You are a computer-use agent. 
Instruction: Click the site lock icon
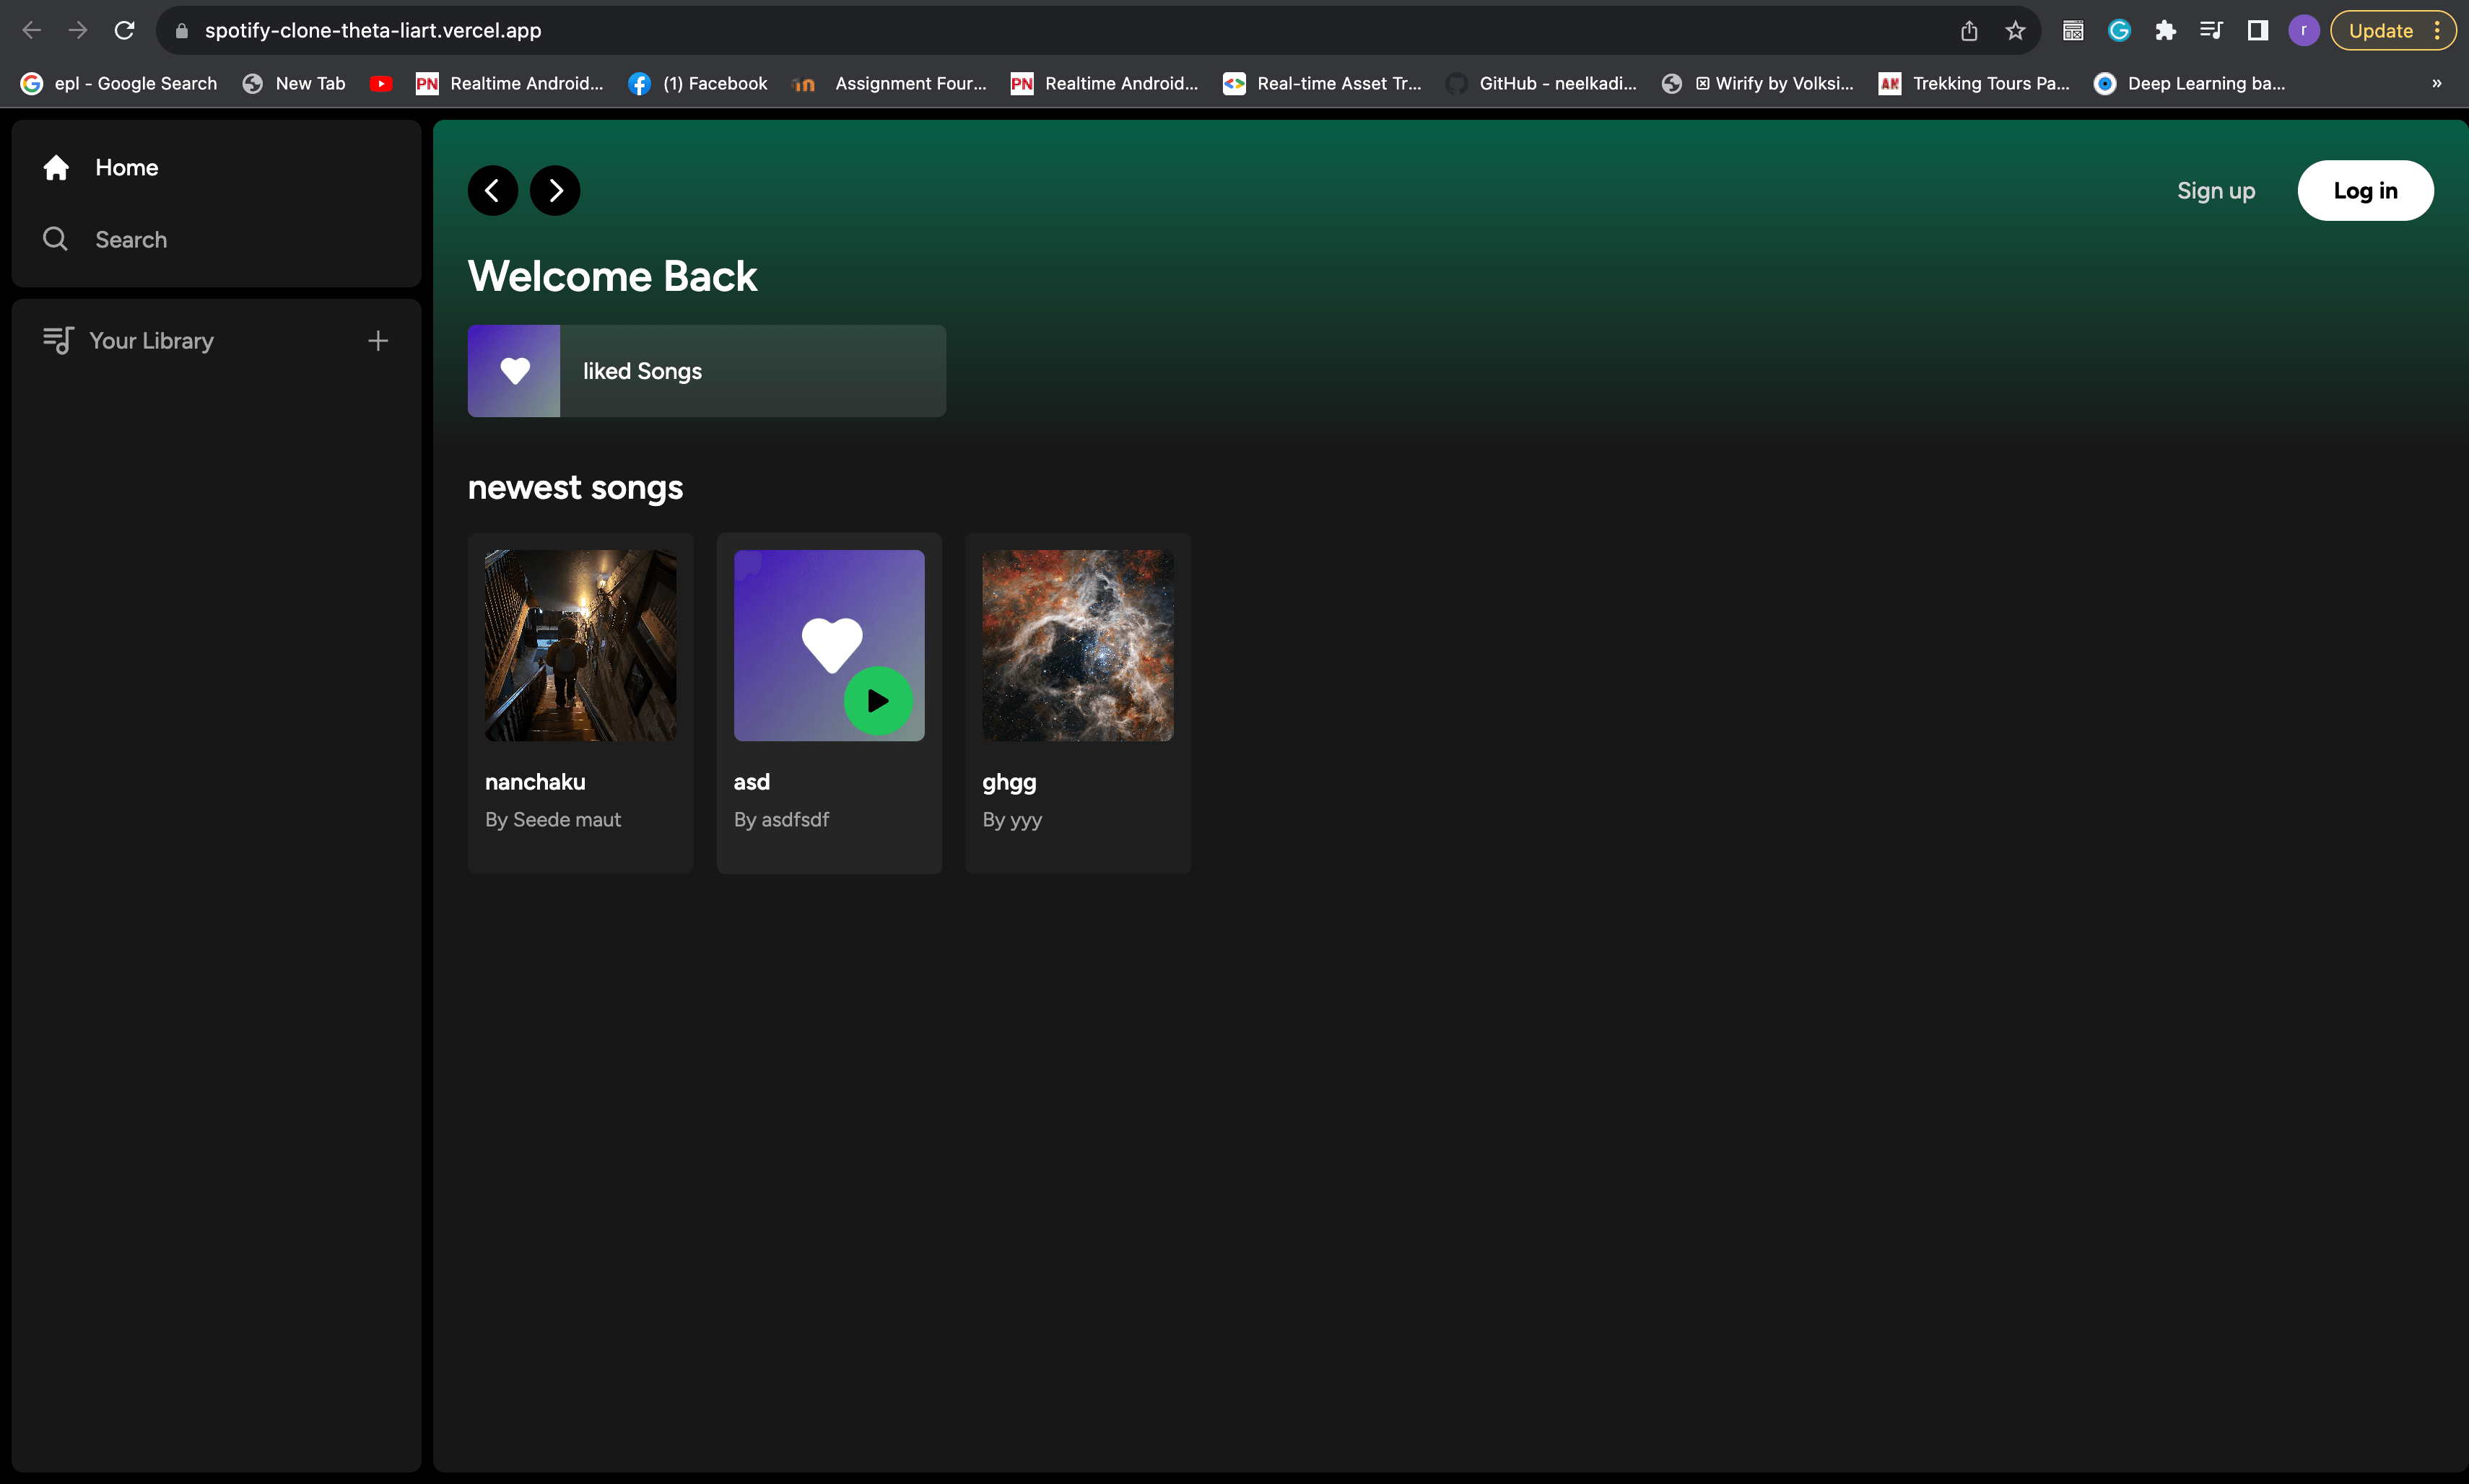181,31
